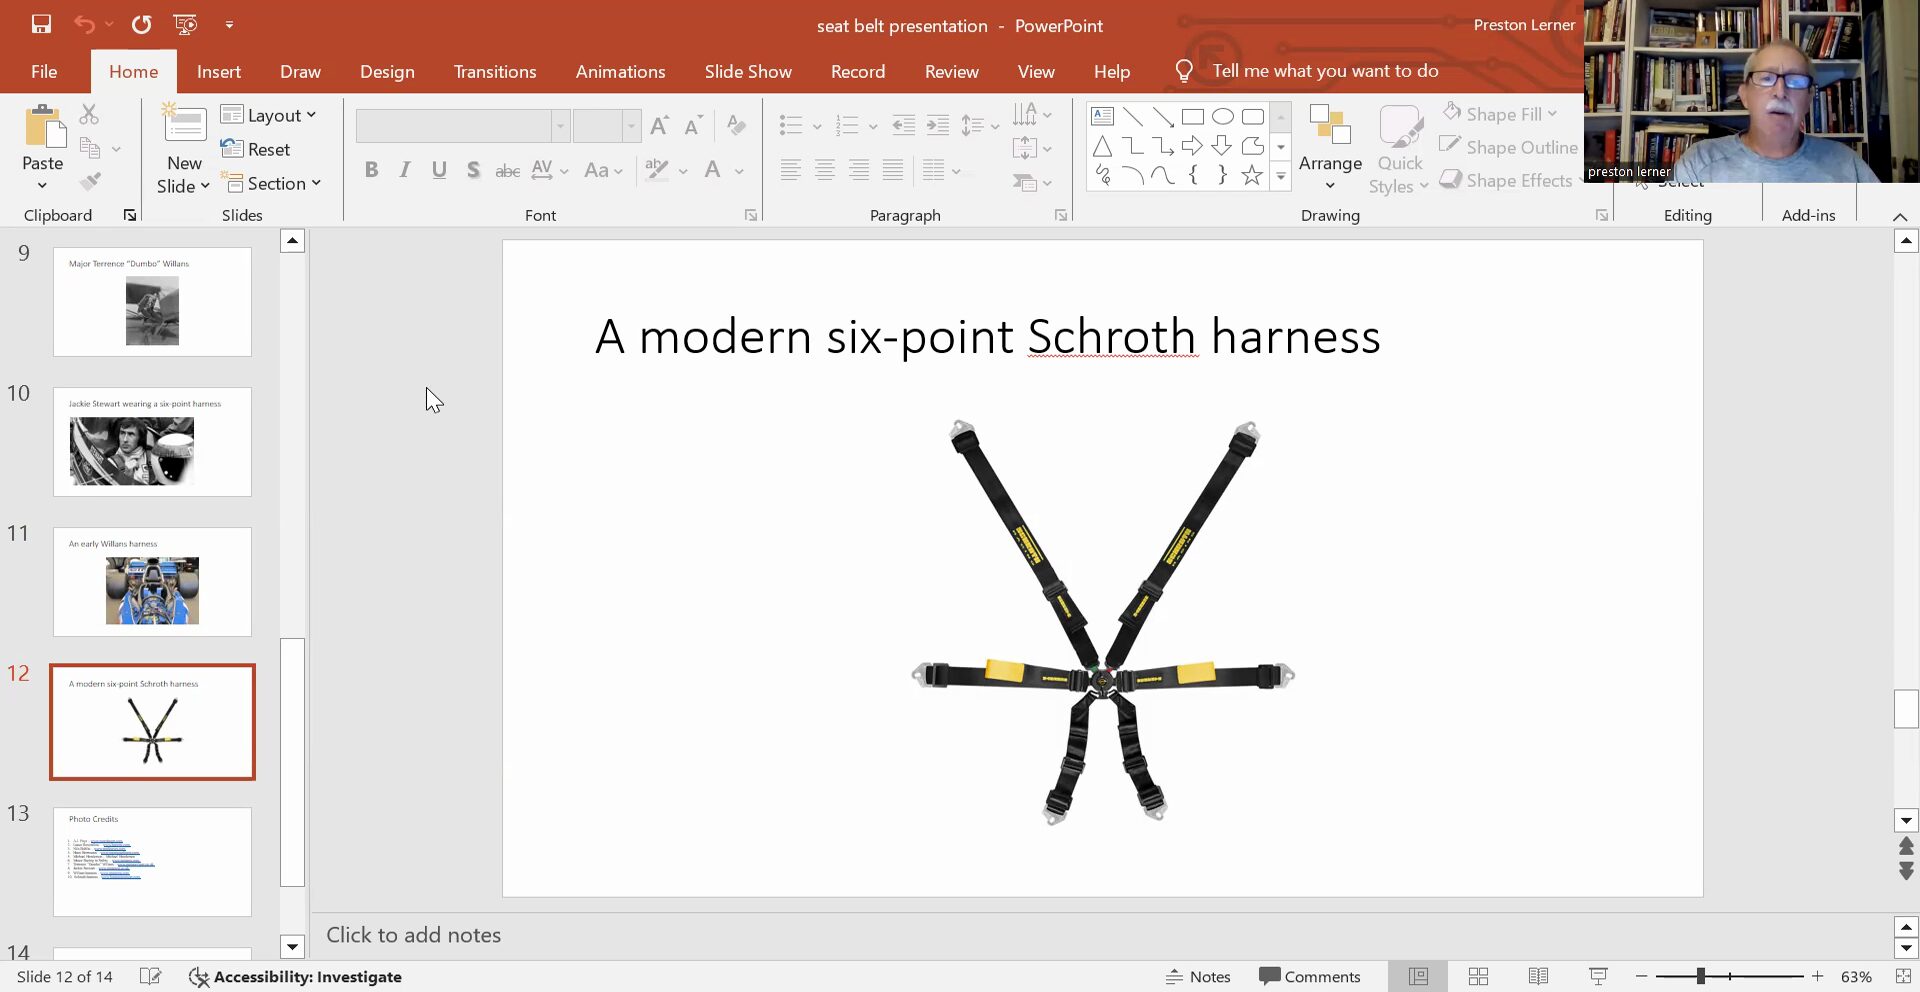Switch to Reading View icon
The image size is (1920, 992).
[1538, 976]
